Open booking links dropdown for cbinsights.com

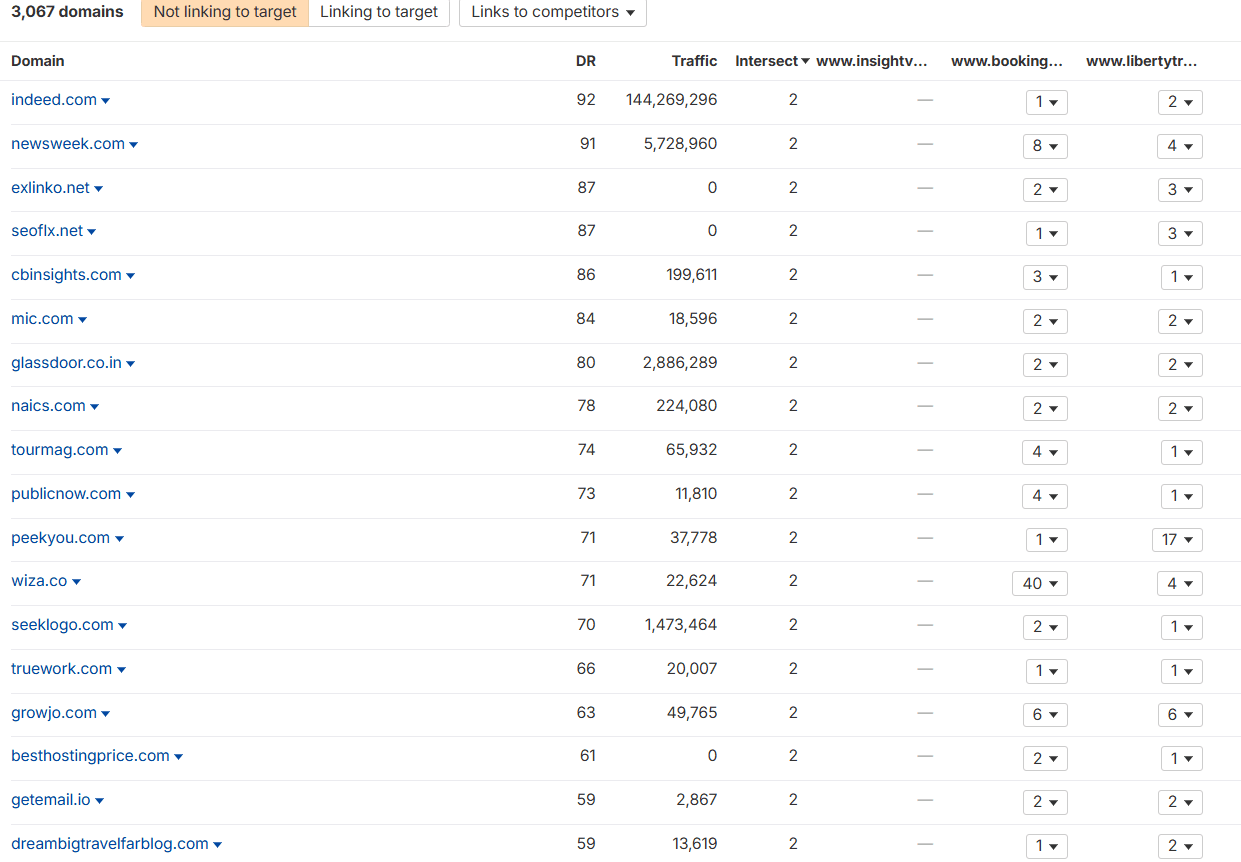pos(1045,277)
